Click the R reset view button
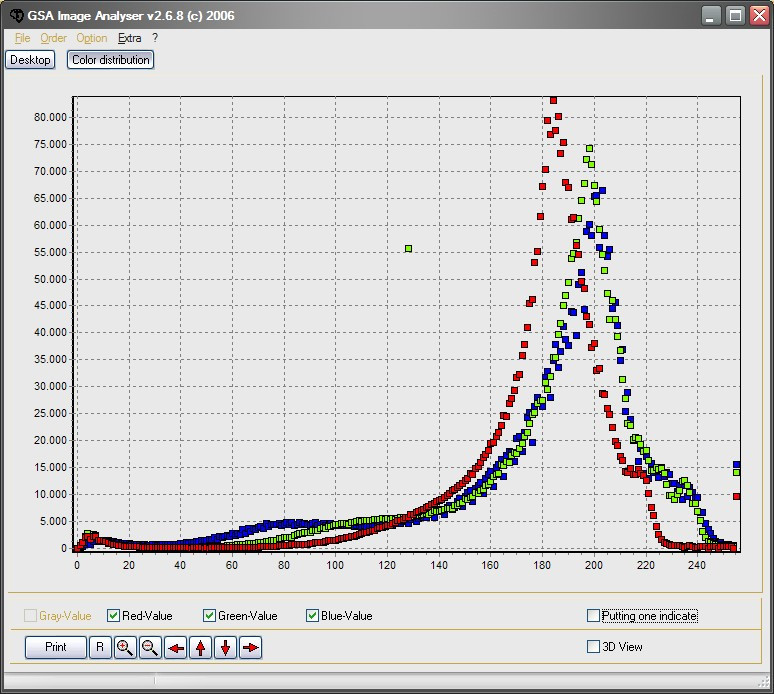 click(100, 648)
